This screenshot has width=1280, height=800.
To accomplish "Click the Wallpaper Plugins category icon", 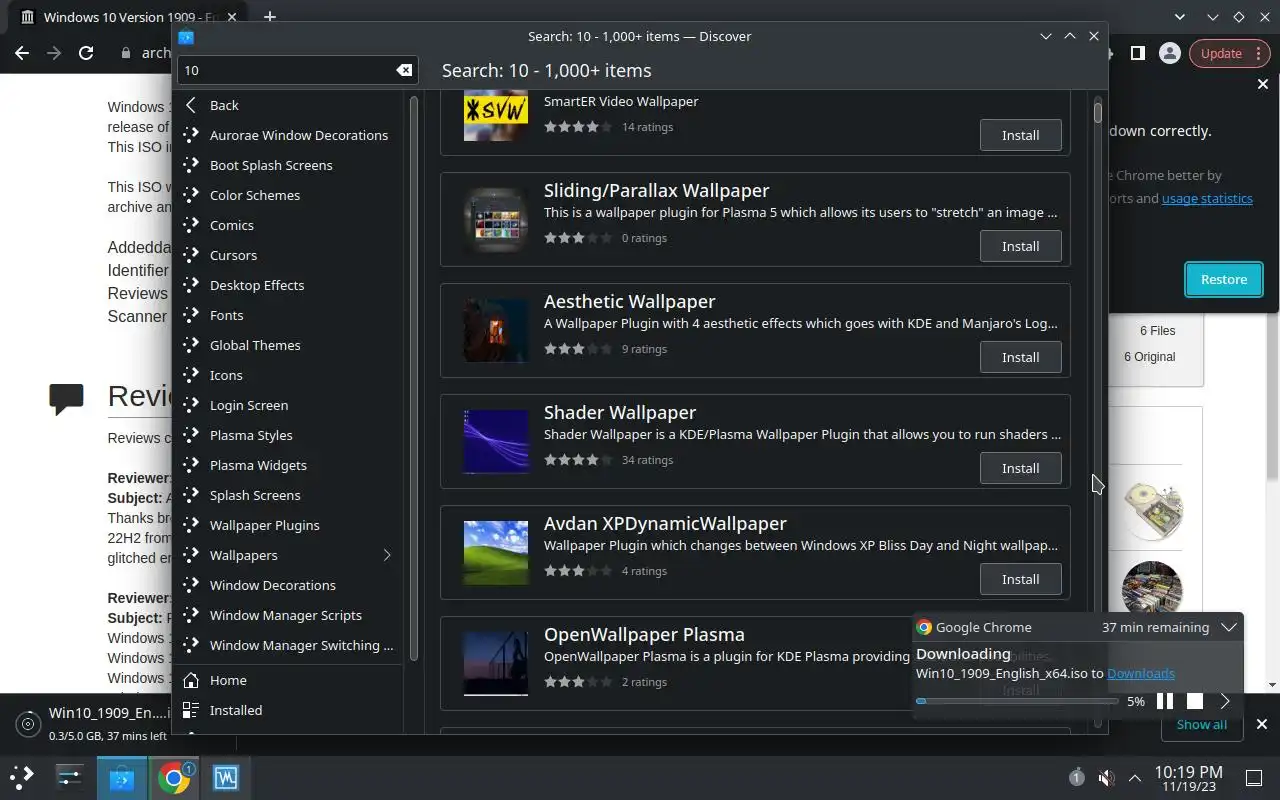I will click(x=191, y=525).
